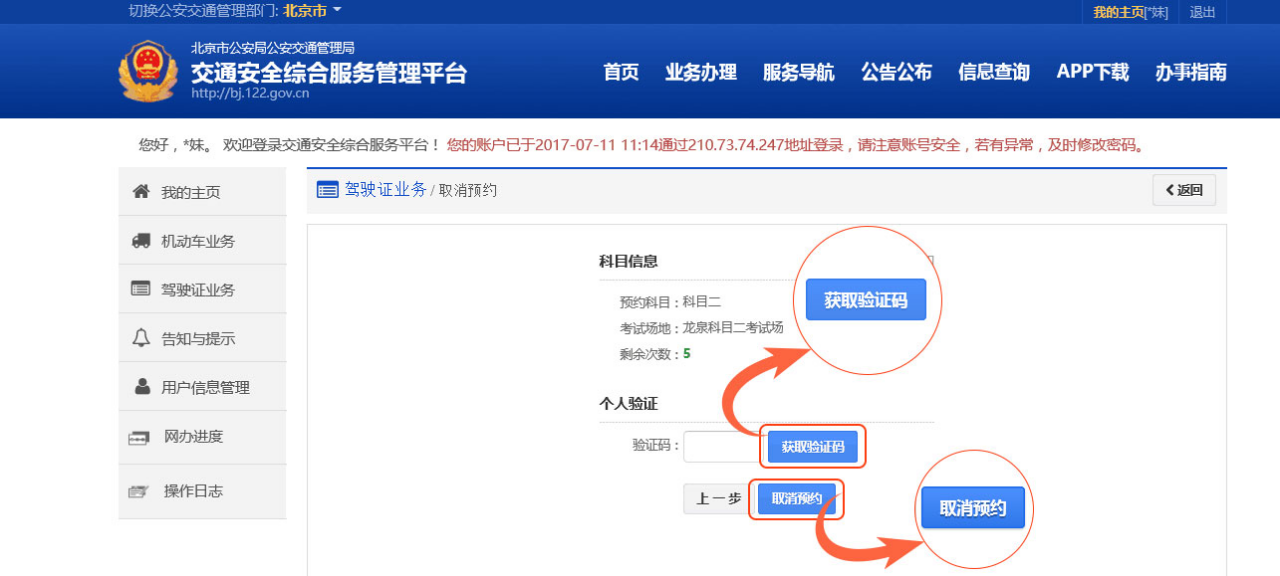This screenshot has height=576, width=1280.
Task: Click the bell icon for 告知与提示
Action: pos(141,338)
